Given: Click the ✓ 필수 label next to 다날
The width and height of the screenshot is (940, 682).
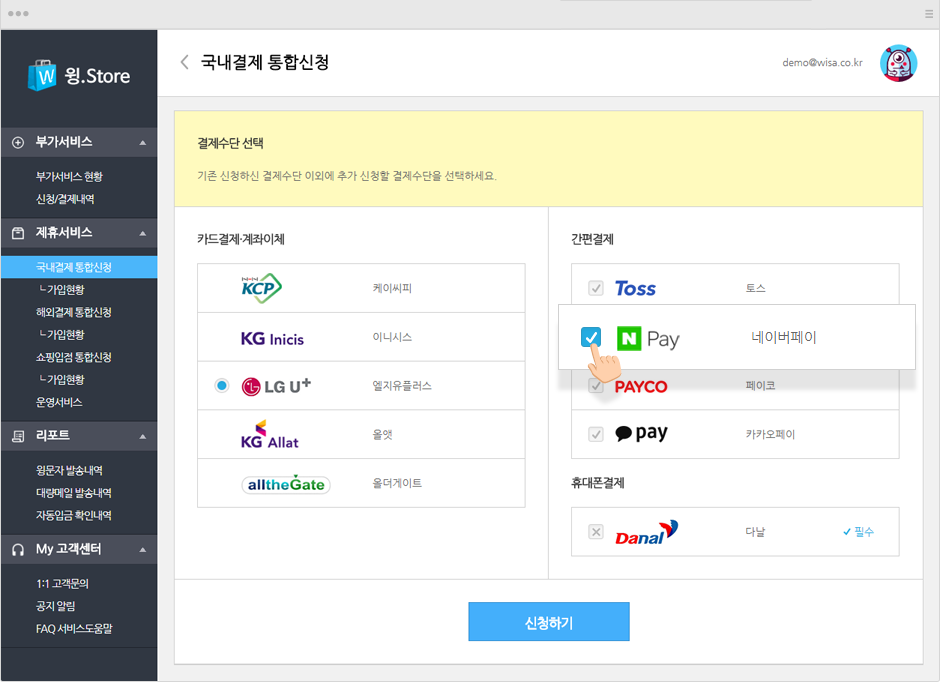Looking at the screenshot, I should click(858, 532).
